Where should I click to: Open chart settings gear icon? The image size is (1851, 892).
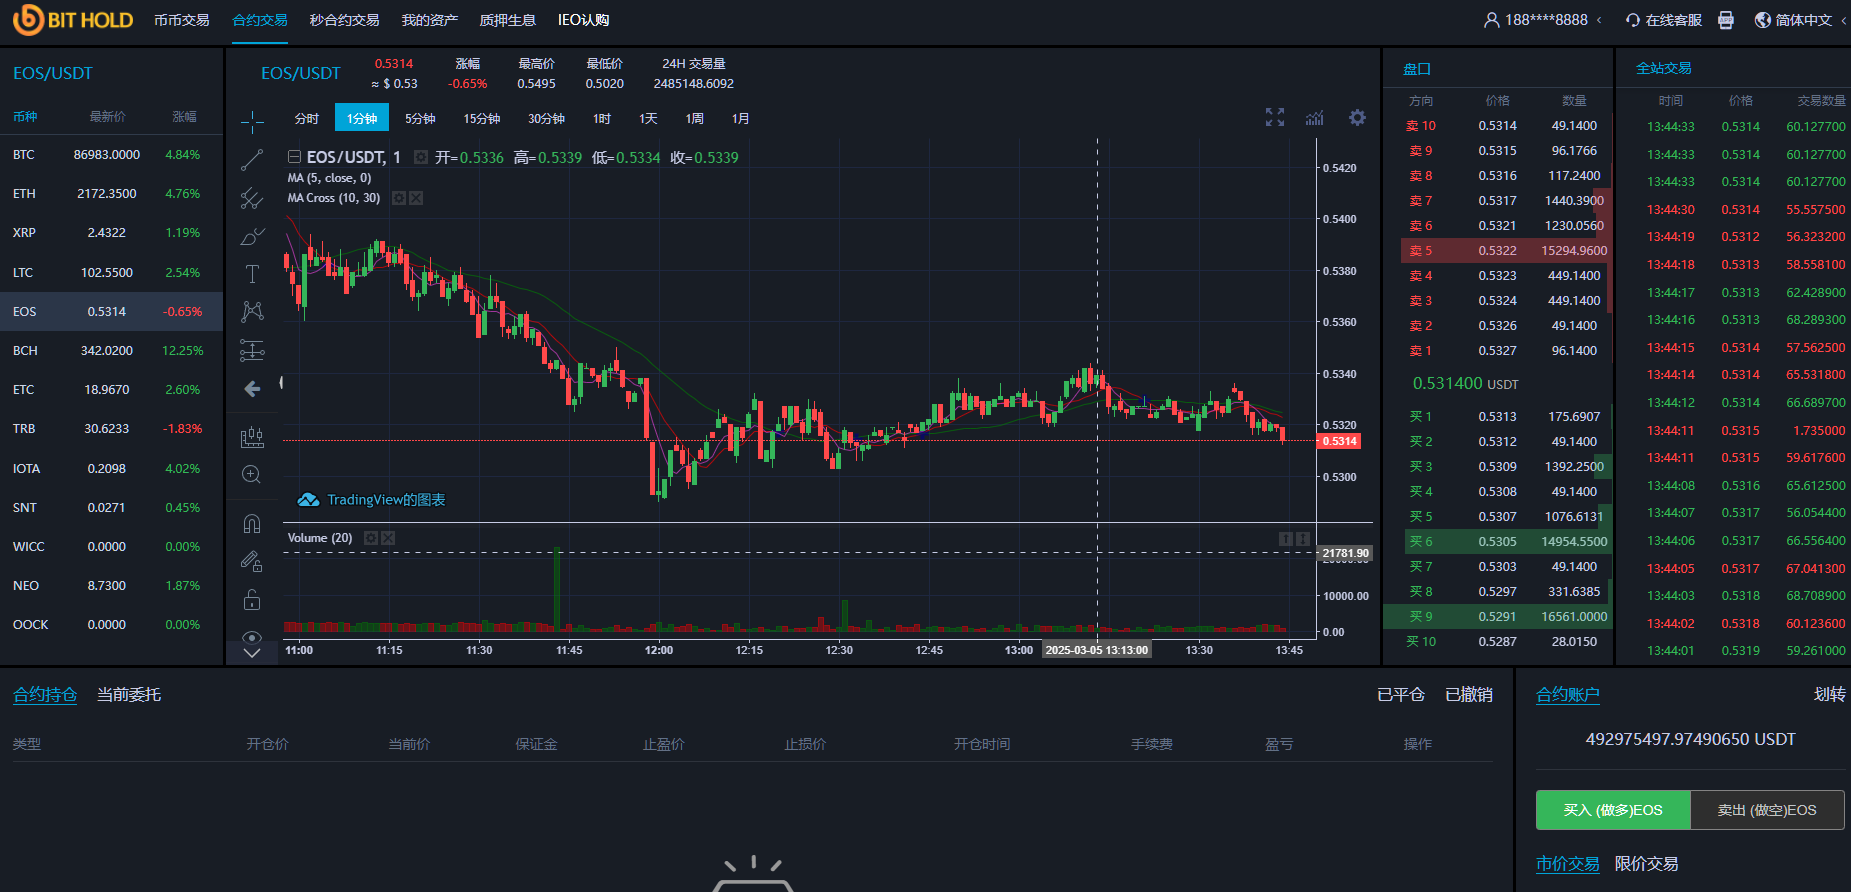(1357, 118)
